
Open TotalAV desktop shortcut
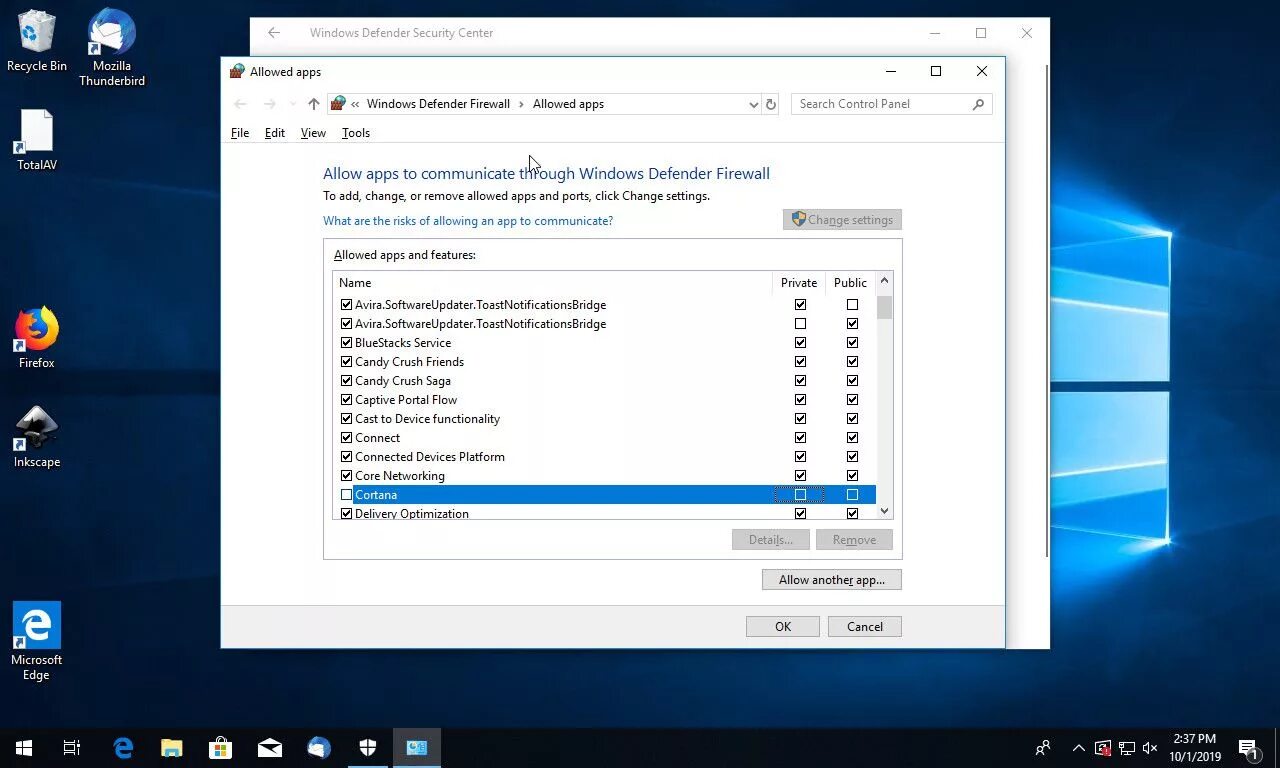point(37,140)
